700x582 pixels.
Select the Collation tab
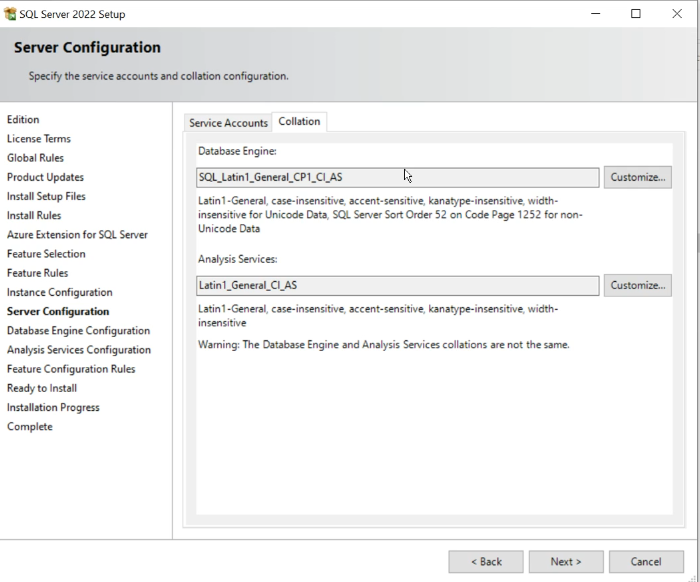coord(299,121)
